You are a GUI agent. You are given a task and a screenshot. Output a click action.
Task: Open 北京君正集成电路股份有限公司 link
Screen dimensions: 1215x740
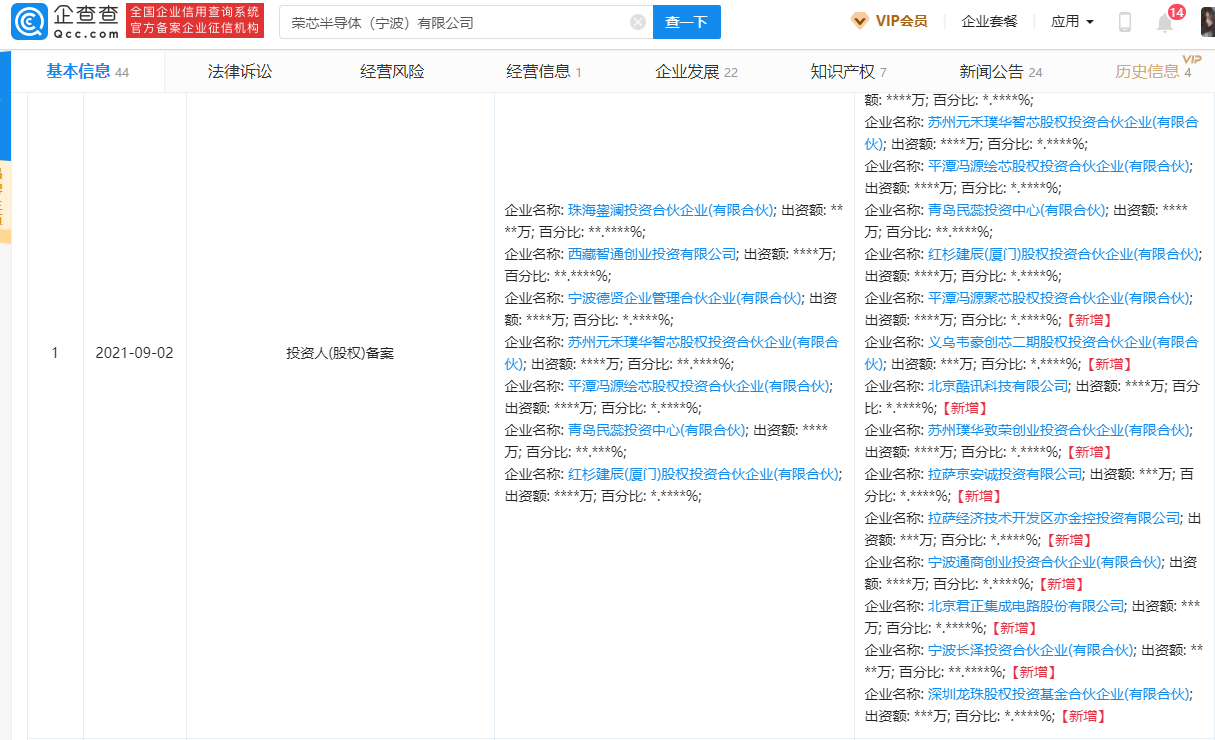(1026, 606)
